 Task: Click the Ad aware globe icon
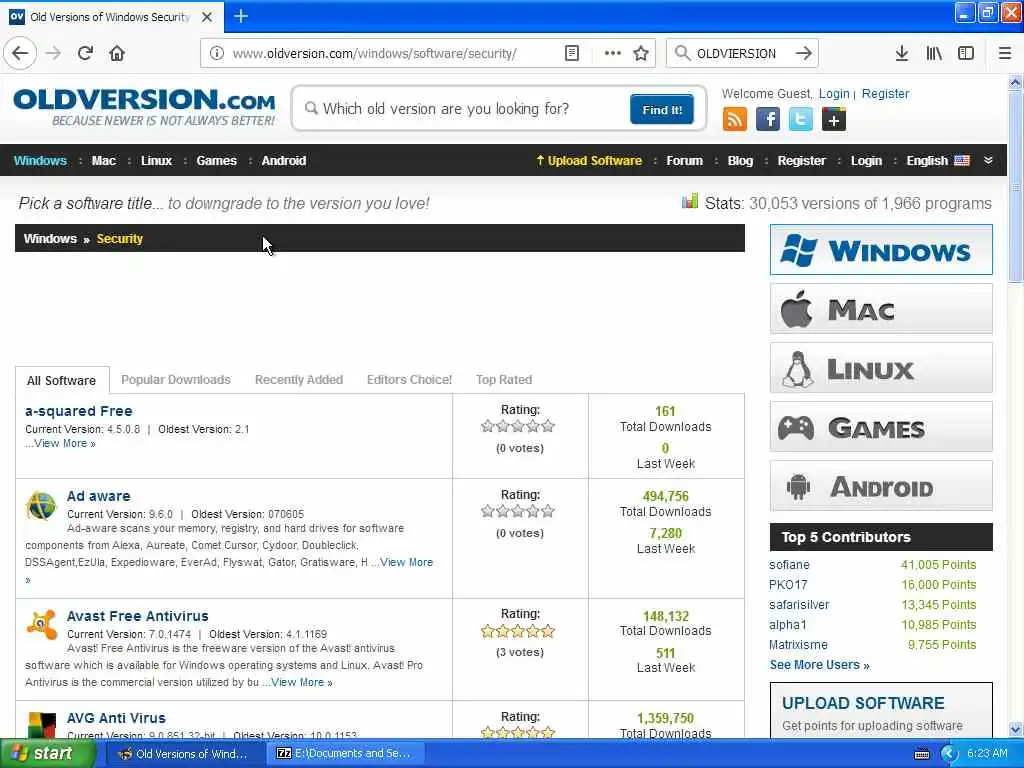click(x=41, y=506)
